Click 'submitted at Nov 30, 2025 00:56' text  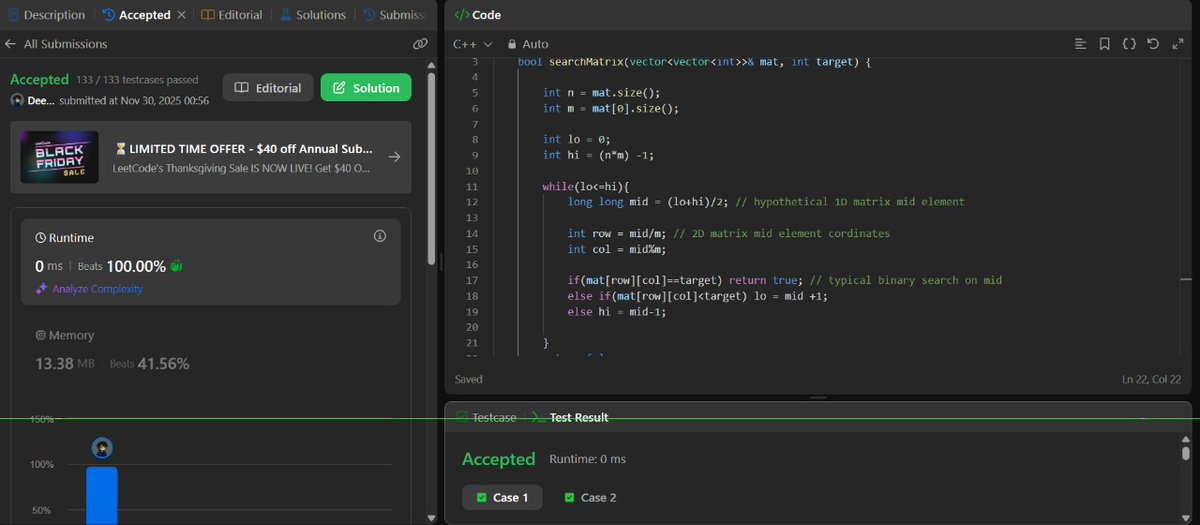click(x=134, y=100)
